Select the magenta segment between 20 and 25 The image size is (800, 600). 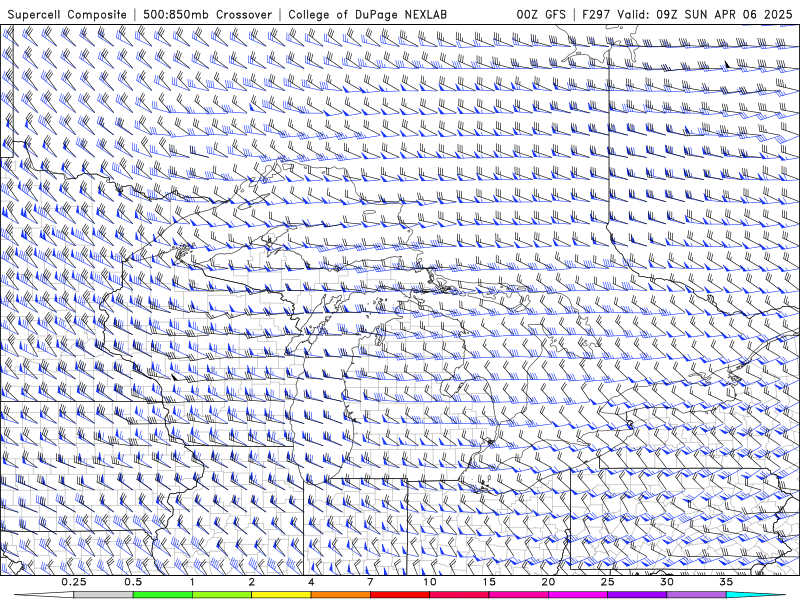pyautogui.click(x=578, y=595)
